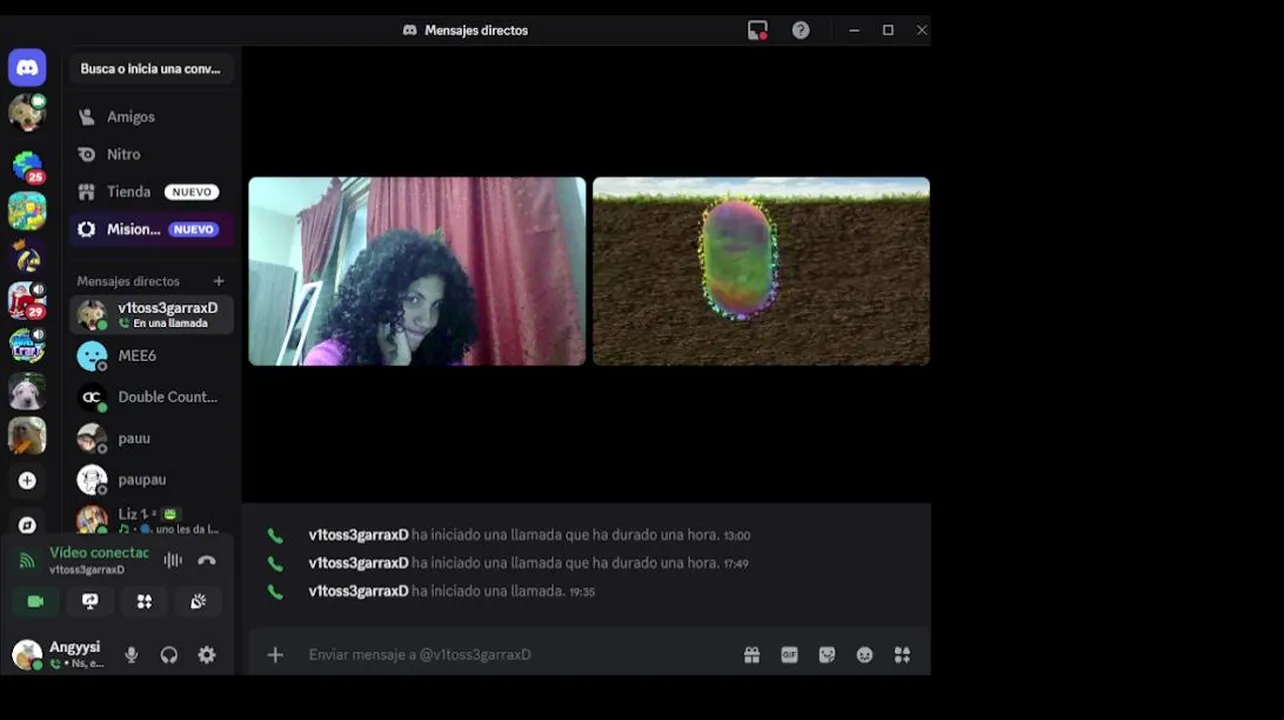The image size is (1284, 720).
Task: Click the webcam video tile
Action: tap(417, 271)
